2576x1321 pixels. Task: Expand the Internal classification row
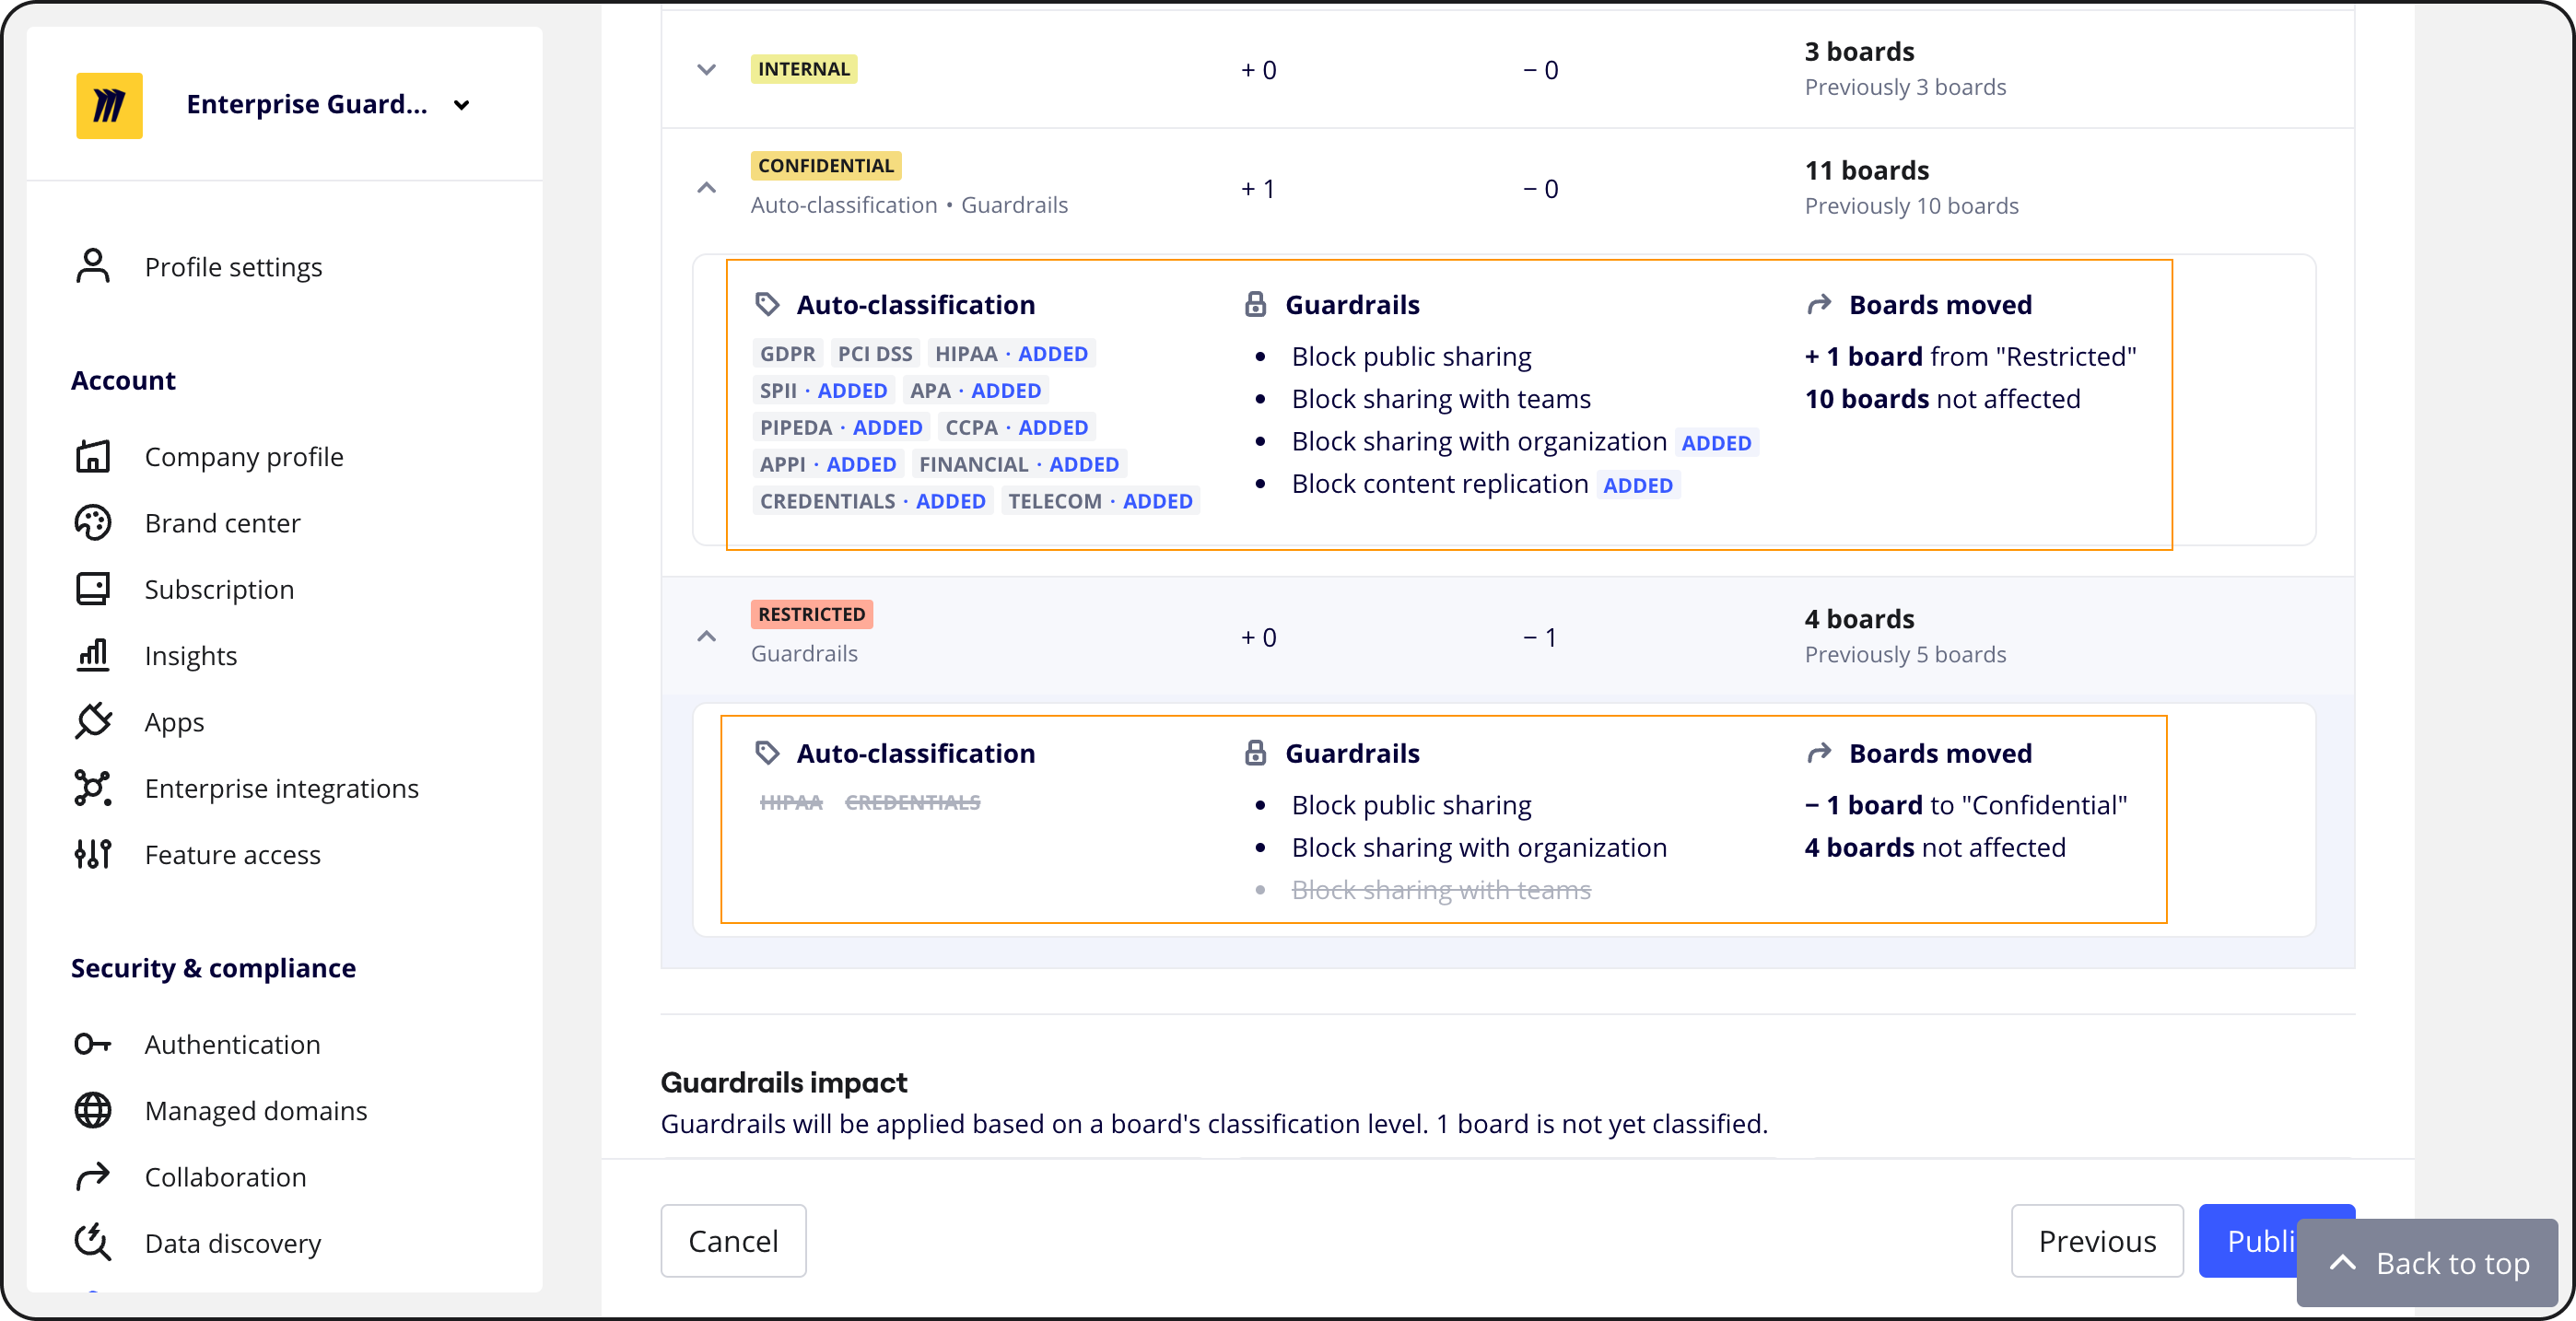pos(706,69)
